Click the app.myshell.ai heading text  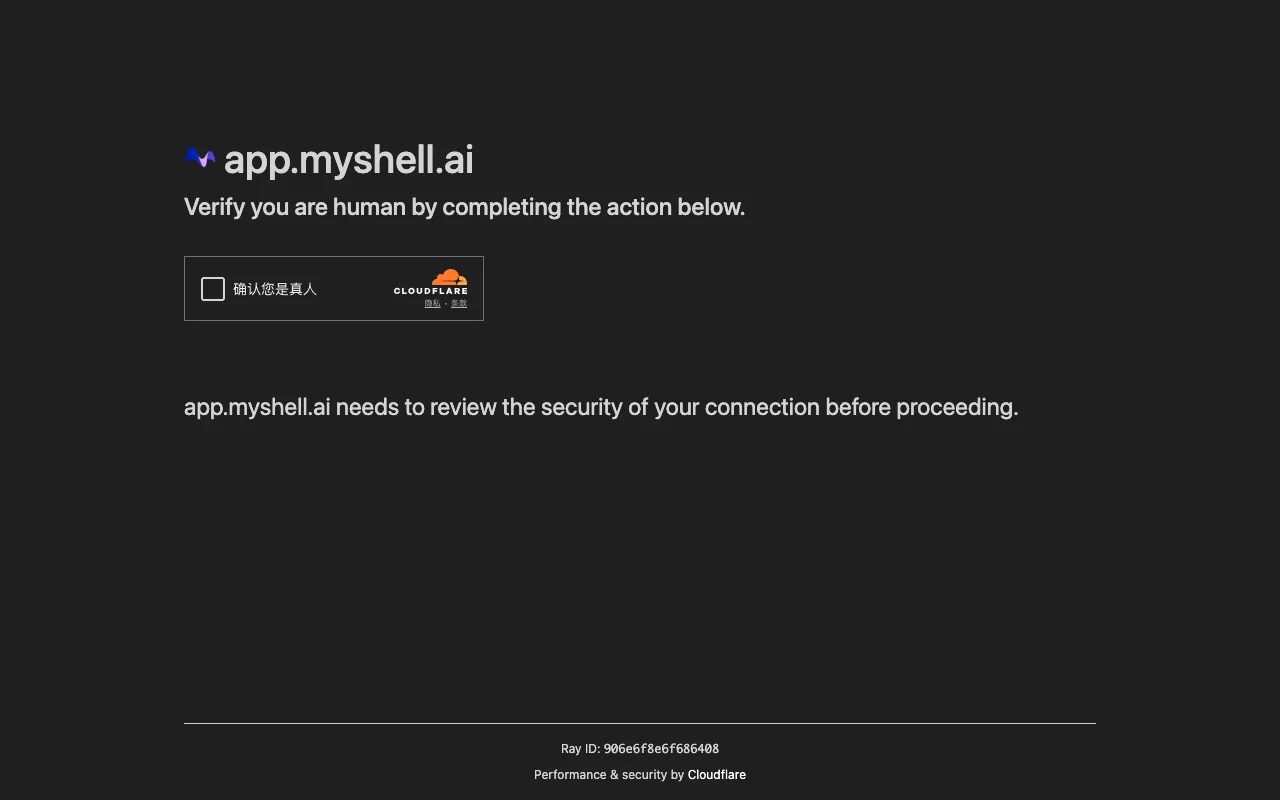pos(348,159)
